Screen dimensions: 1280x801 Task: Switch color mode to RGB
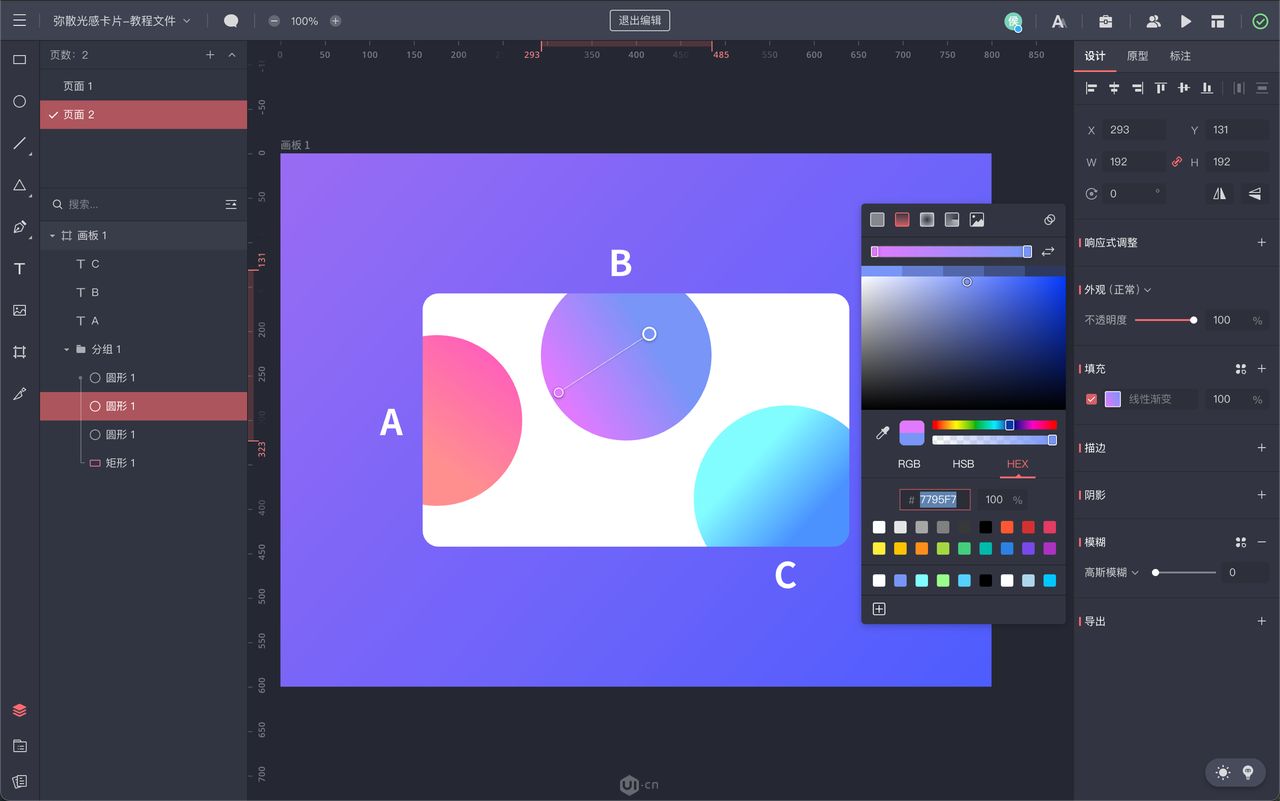point(909,464)
